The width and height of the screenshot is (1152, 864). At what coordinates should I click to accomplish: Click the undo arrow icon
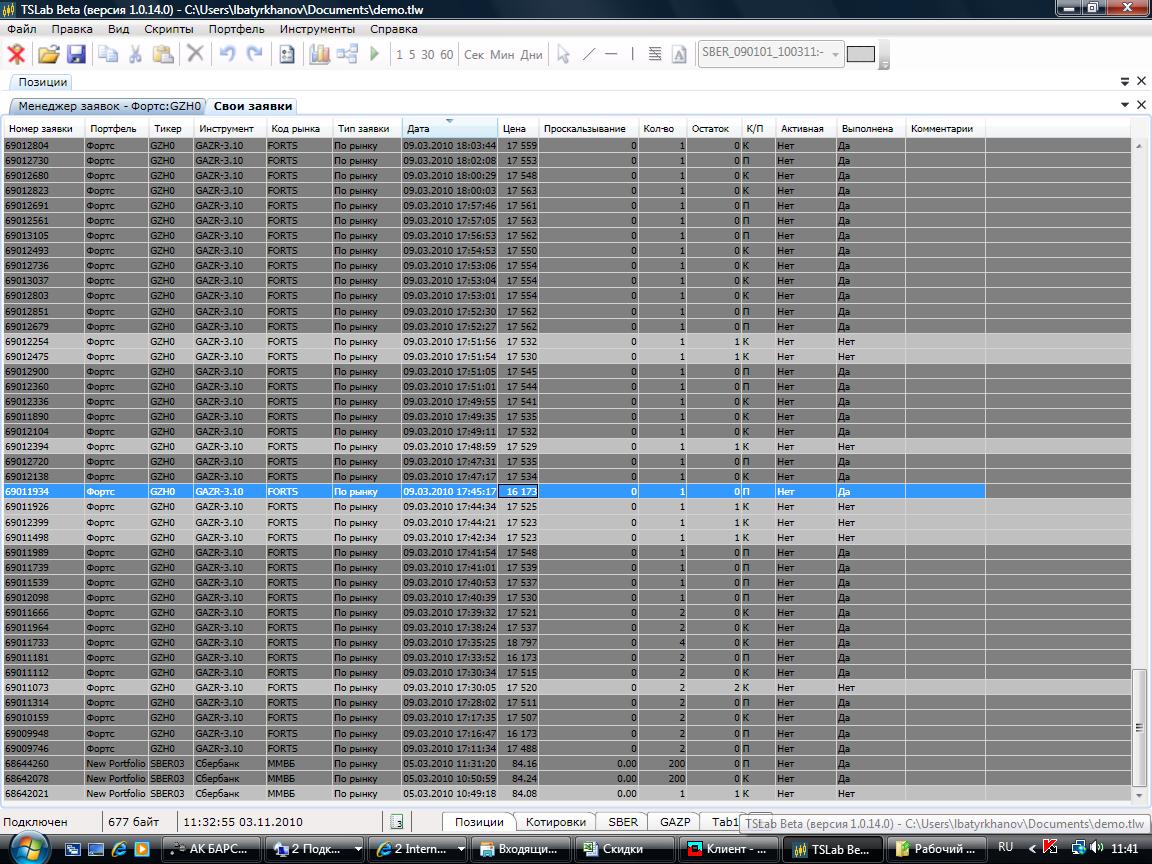[227, 54]
